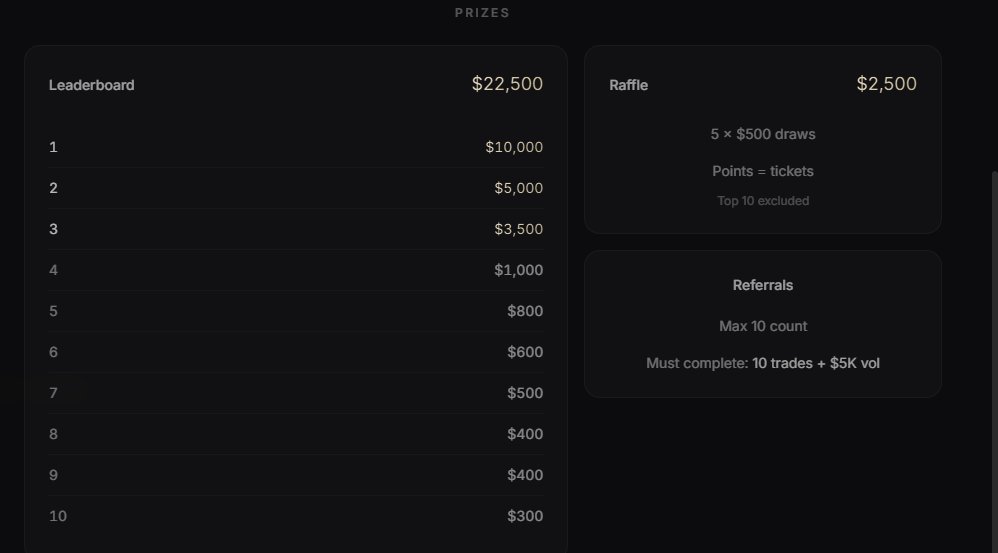The height and width of the screenshot is (553, 998).
Task: Select the Leaderboard card title
Action: tap(91, 85)
